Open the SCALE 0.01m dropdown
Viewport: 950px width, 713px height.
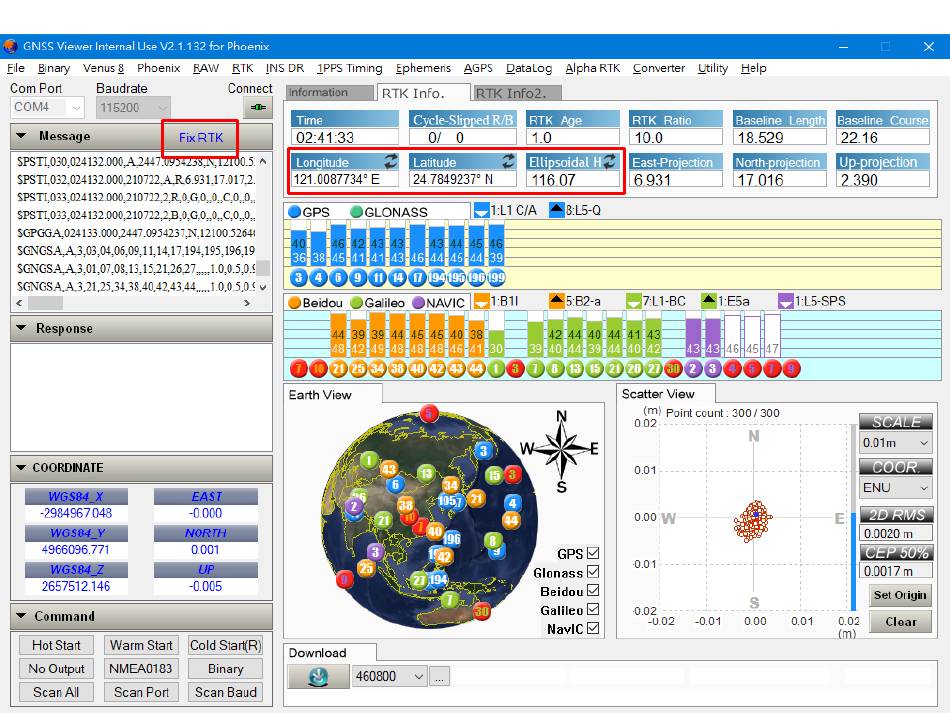[895, 443]
